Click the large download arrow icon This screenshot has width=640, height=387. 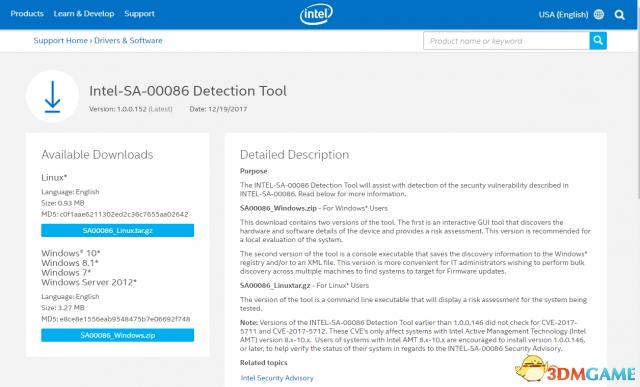click(52, 97)
